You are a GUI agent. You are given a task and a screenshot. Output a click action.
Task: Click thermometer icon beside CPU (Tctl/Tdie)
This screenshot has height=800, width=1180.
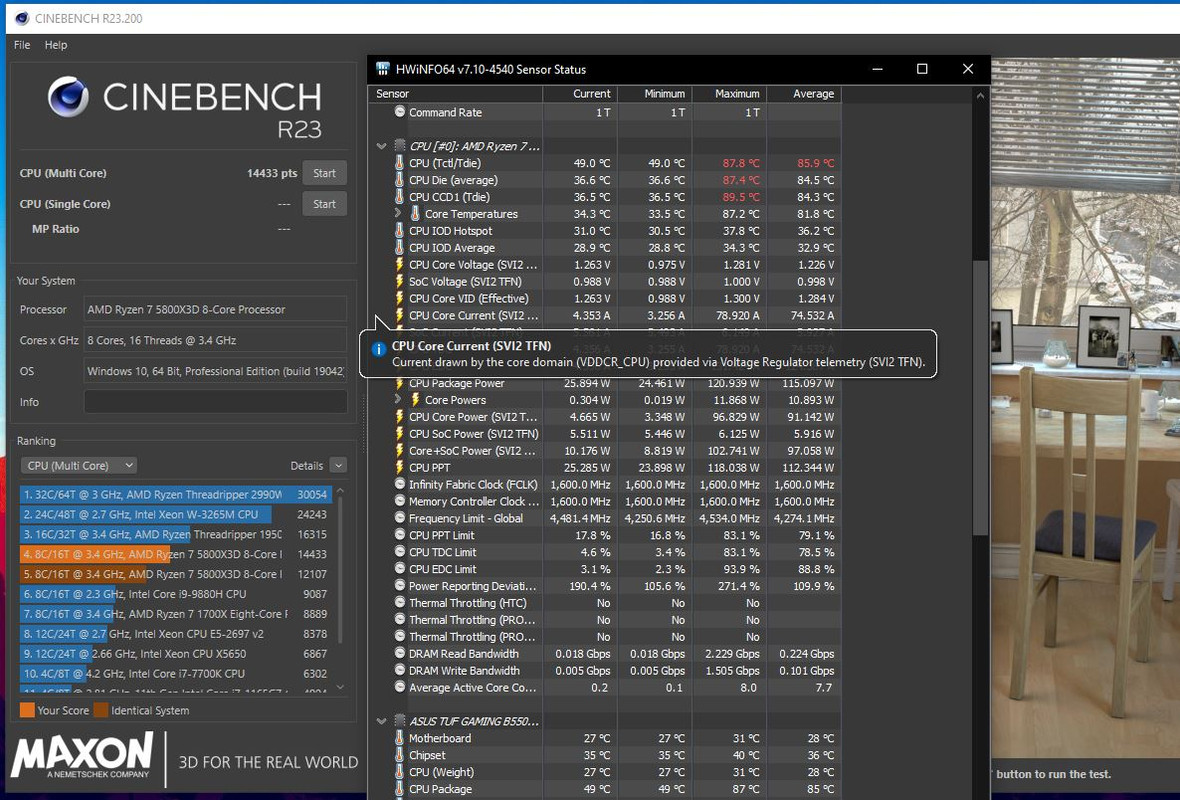(x=400, y=163)
